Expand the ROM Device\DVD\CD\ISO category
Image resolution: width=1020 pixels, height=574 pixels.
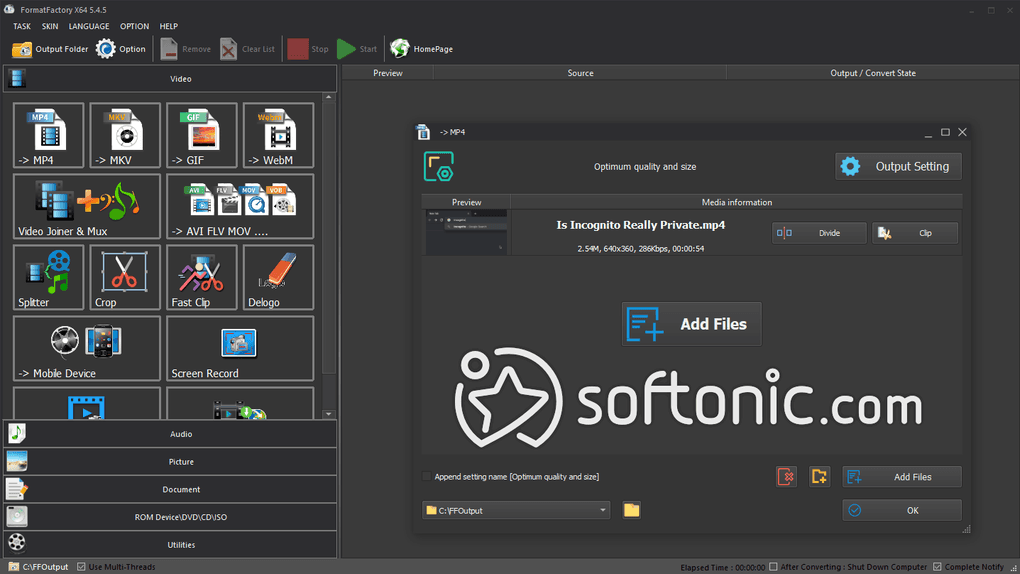click(170, 517)
